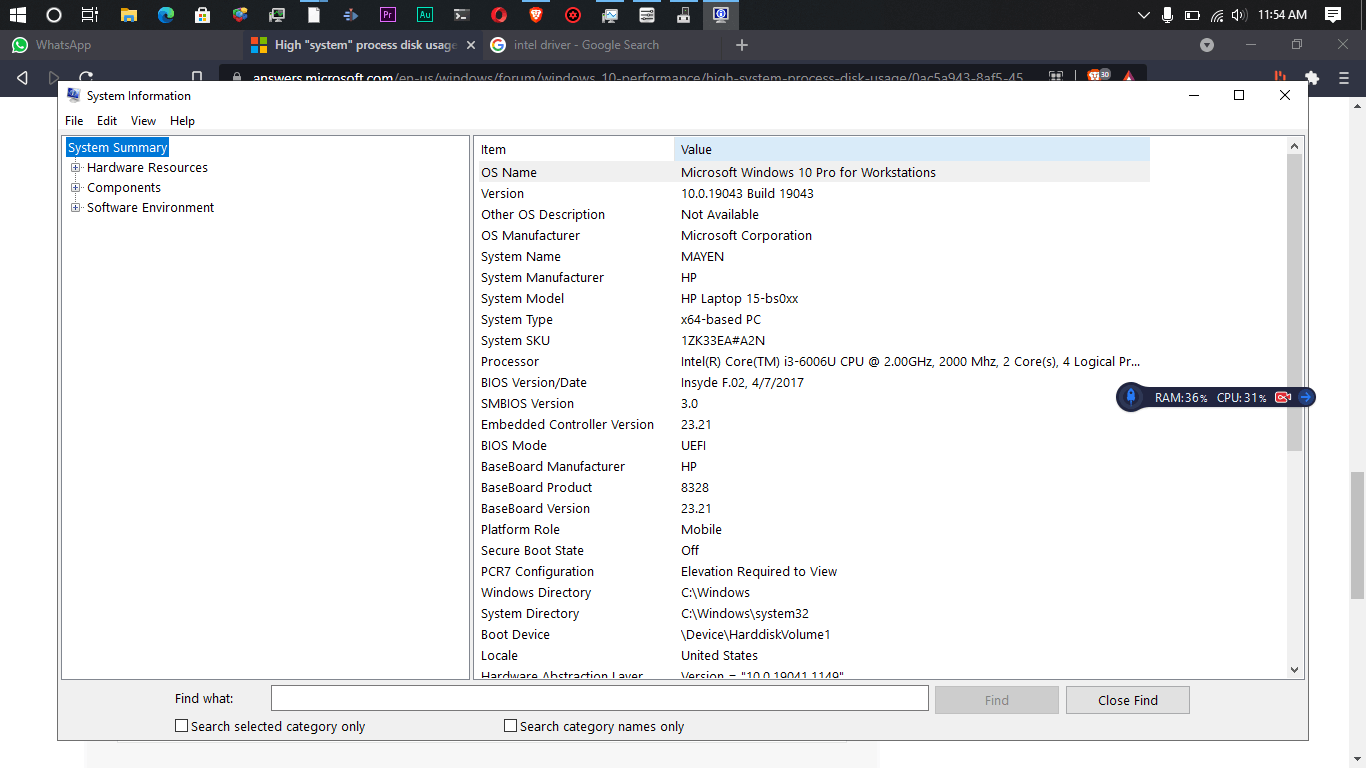Open the browser extensions puzzle icon
Image resolution: width=1366 pixels, height=768 pixels.
click(1312, 77)
